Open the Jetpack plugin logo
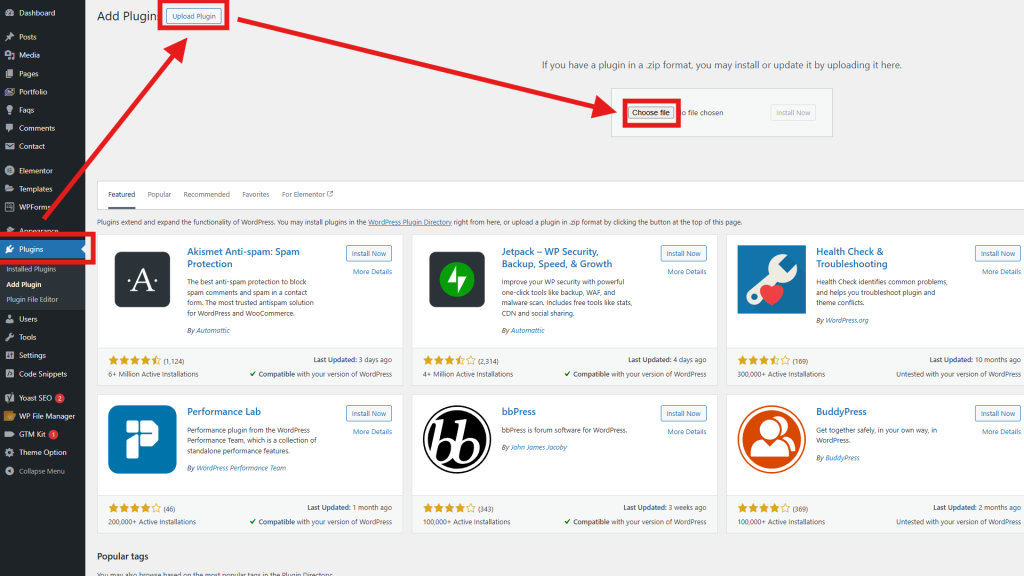The height and width of the screenshot is (576, 1024). coord(457,280)
